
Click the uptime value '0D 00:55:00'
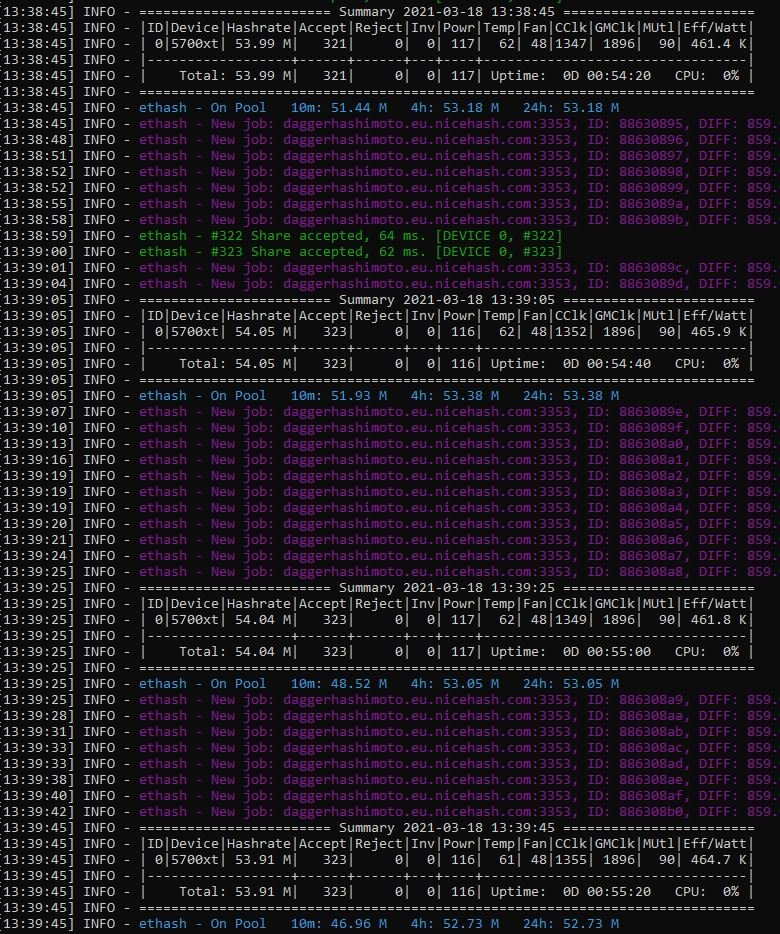[x=607, y=652]
